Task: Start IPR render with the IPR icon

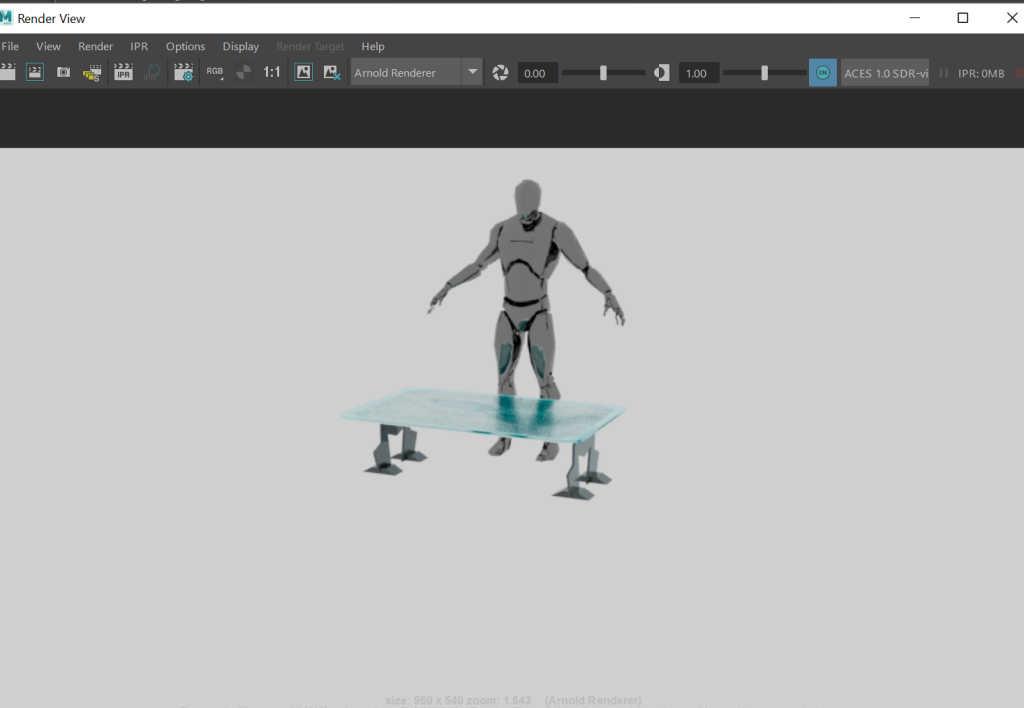Action: 123,72
